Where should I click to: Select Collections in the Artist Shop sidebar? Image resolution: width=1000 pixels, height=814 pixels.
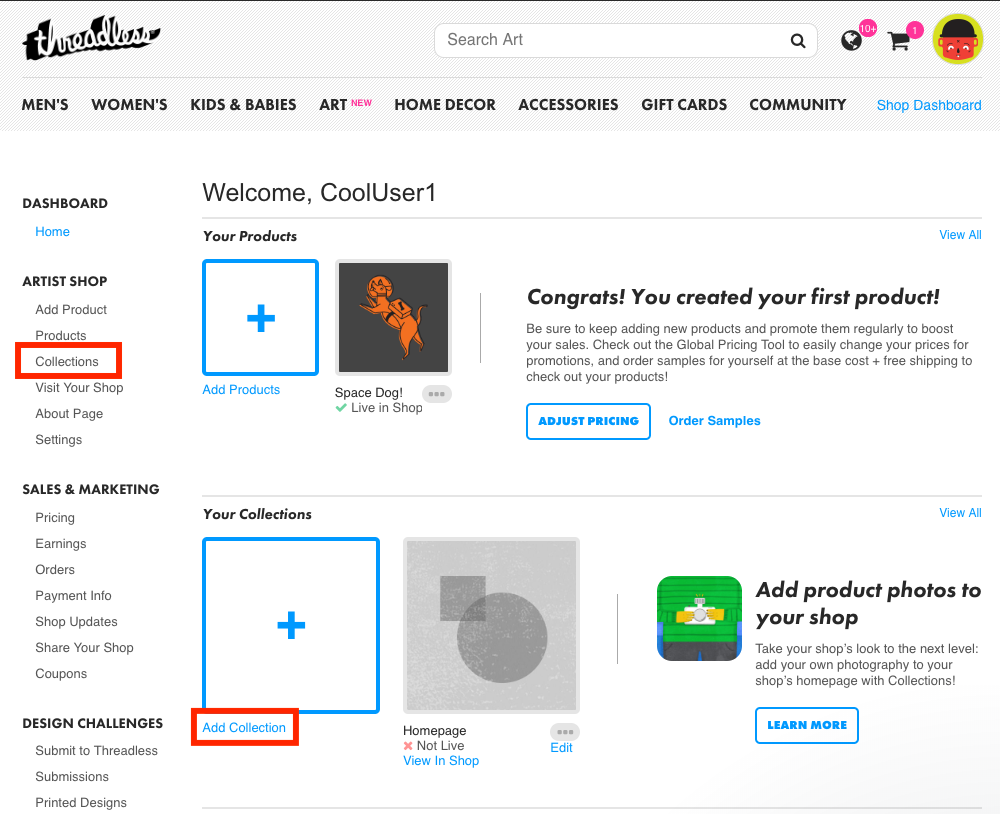tap(67, 362)
